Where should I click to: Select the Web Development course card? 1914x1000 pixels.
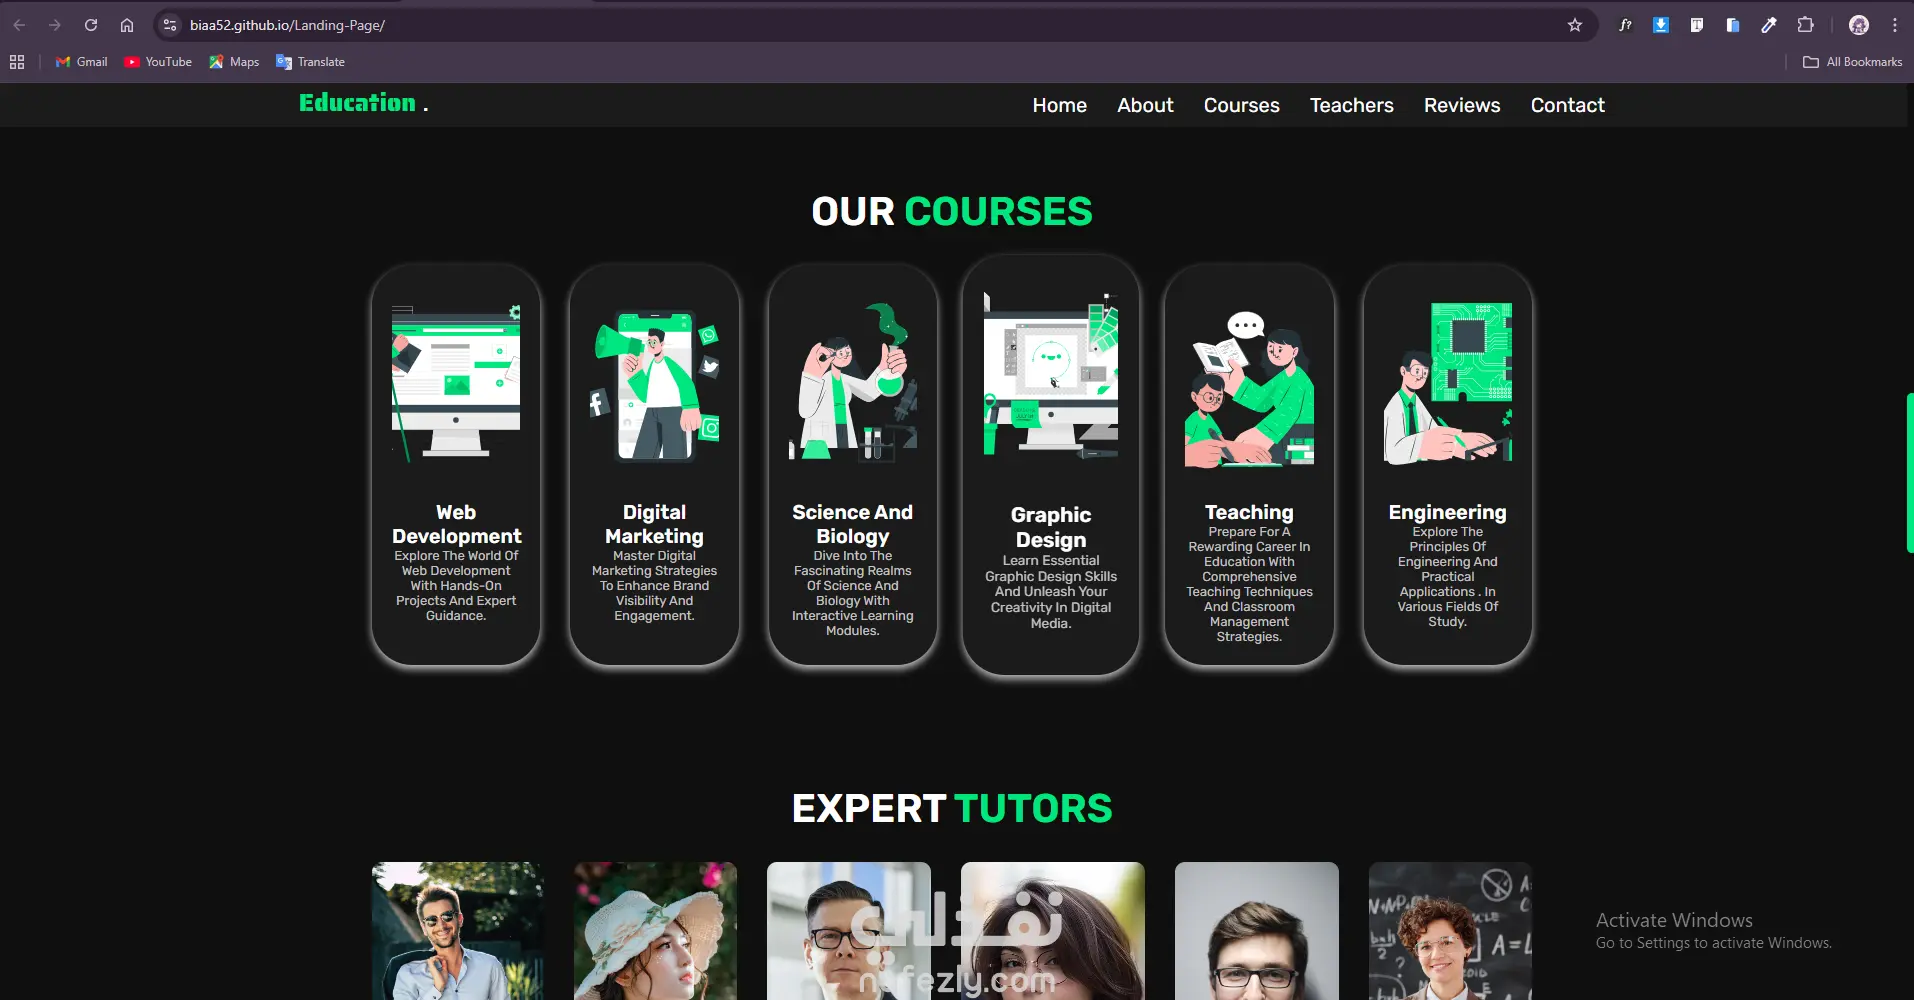pyautogui.click(x=456, y=465)
